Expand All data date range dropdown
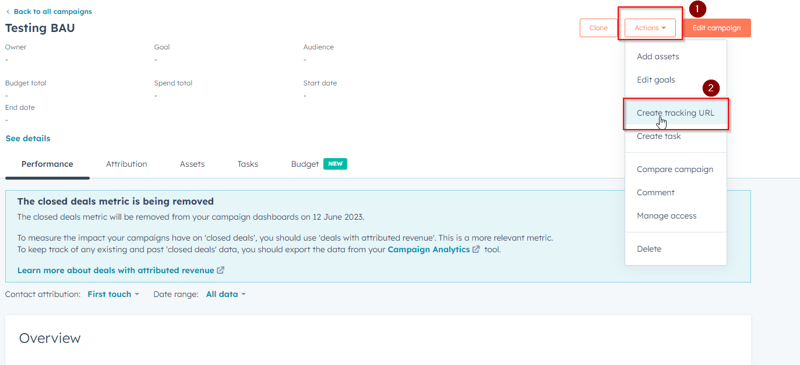800x365 pixels. pos(226,295)
